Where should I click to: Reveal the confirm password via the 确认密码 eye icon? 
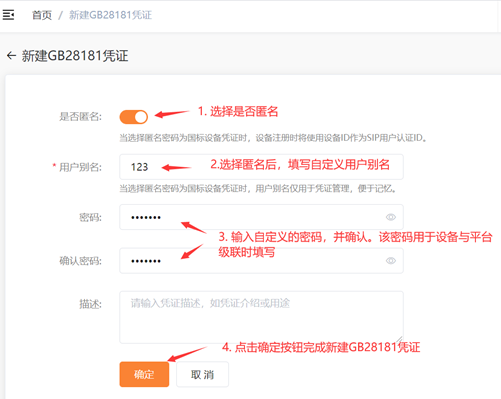pos(391,261)
